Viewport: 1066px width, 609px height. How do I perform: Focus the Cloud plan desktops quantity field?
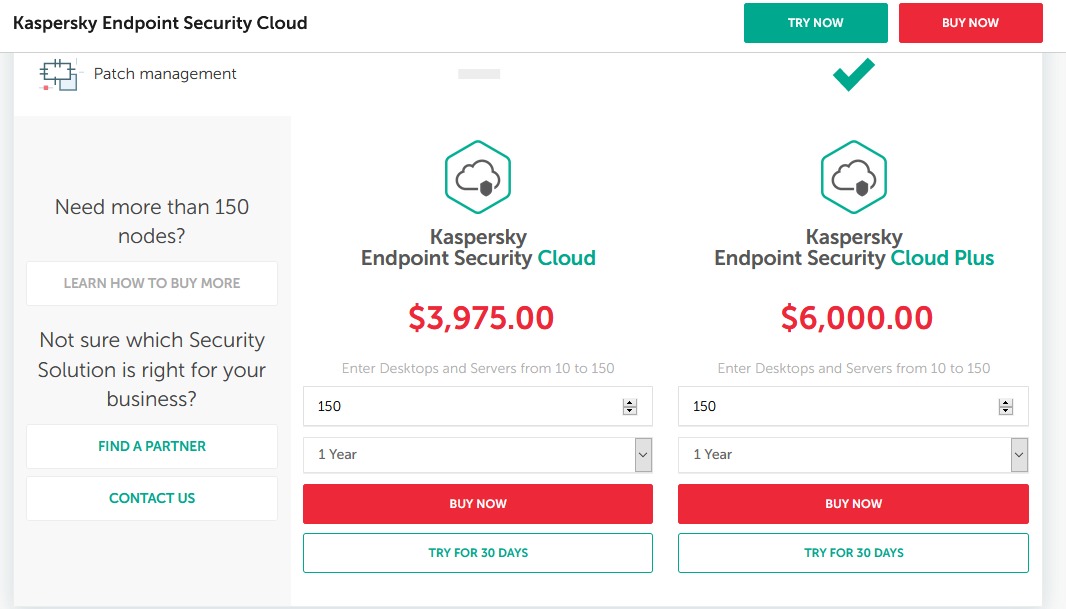460,406
